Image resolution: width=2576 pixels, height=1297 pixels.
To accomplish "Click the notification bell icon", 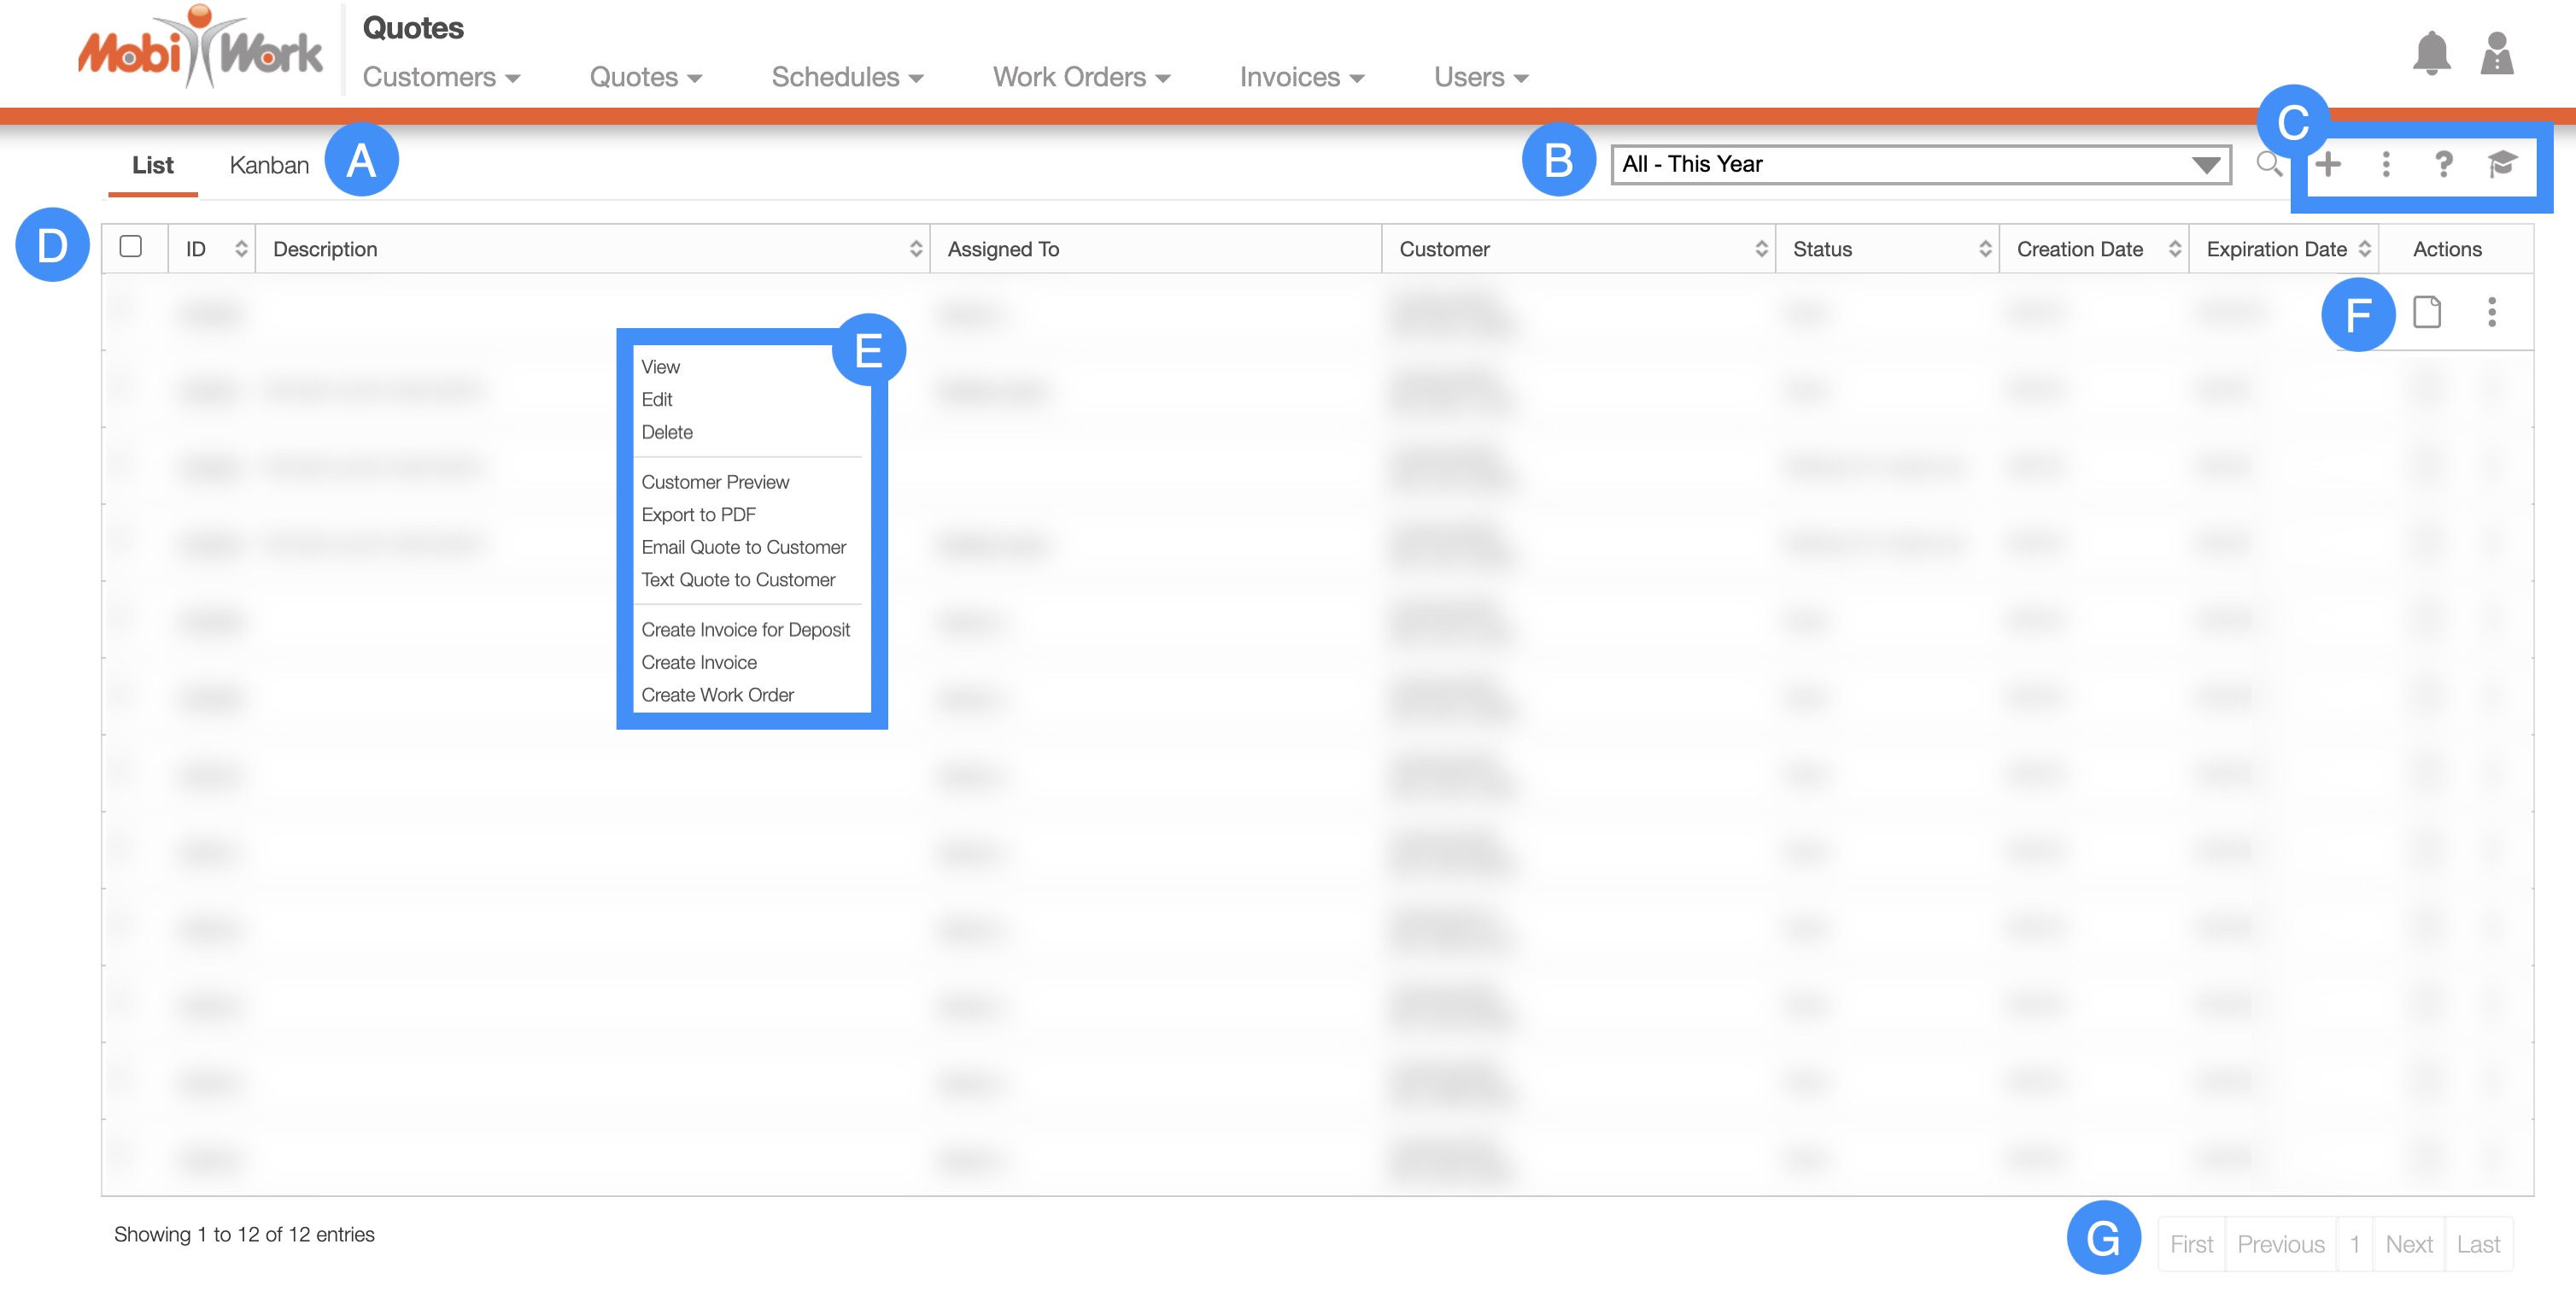I will pos(2430,53).
